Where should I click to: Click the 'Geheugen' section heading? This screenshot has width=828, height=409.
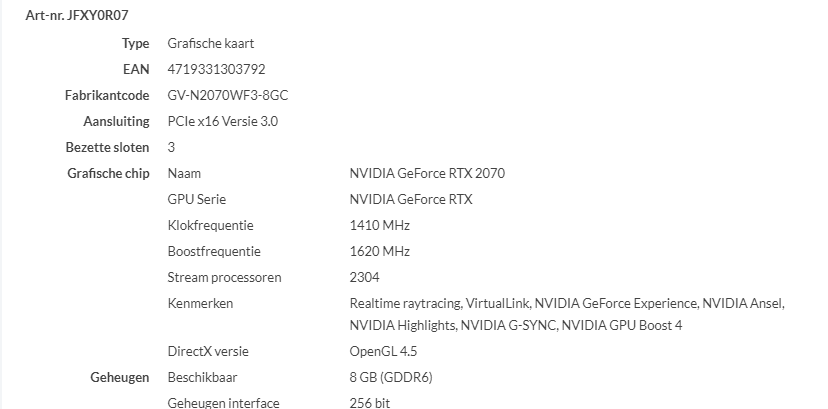[x=119, y=377]
